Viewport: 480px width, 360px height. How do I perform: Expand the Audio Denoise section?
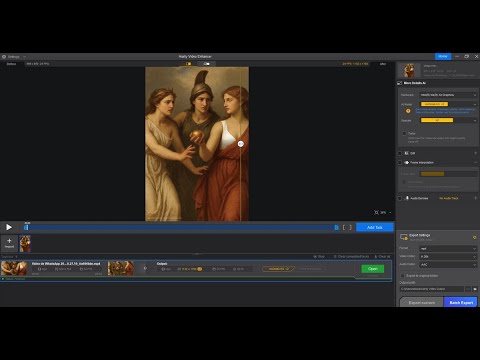click(x=475, y=198)
